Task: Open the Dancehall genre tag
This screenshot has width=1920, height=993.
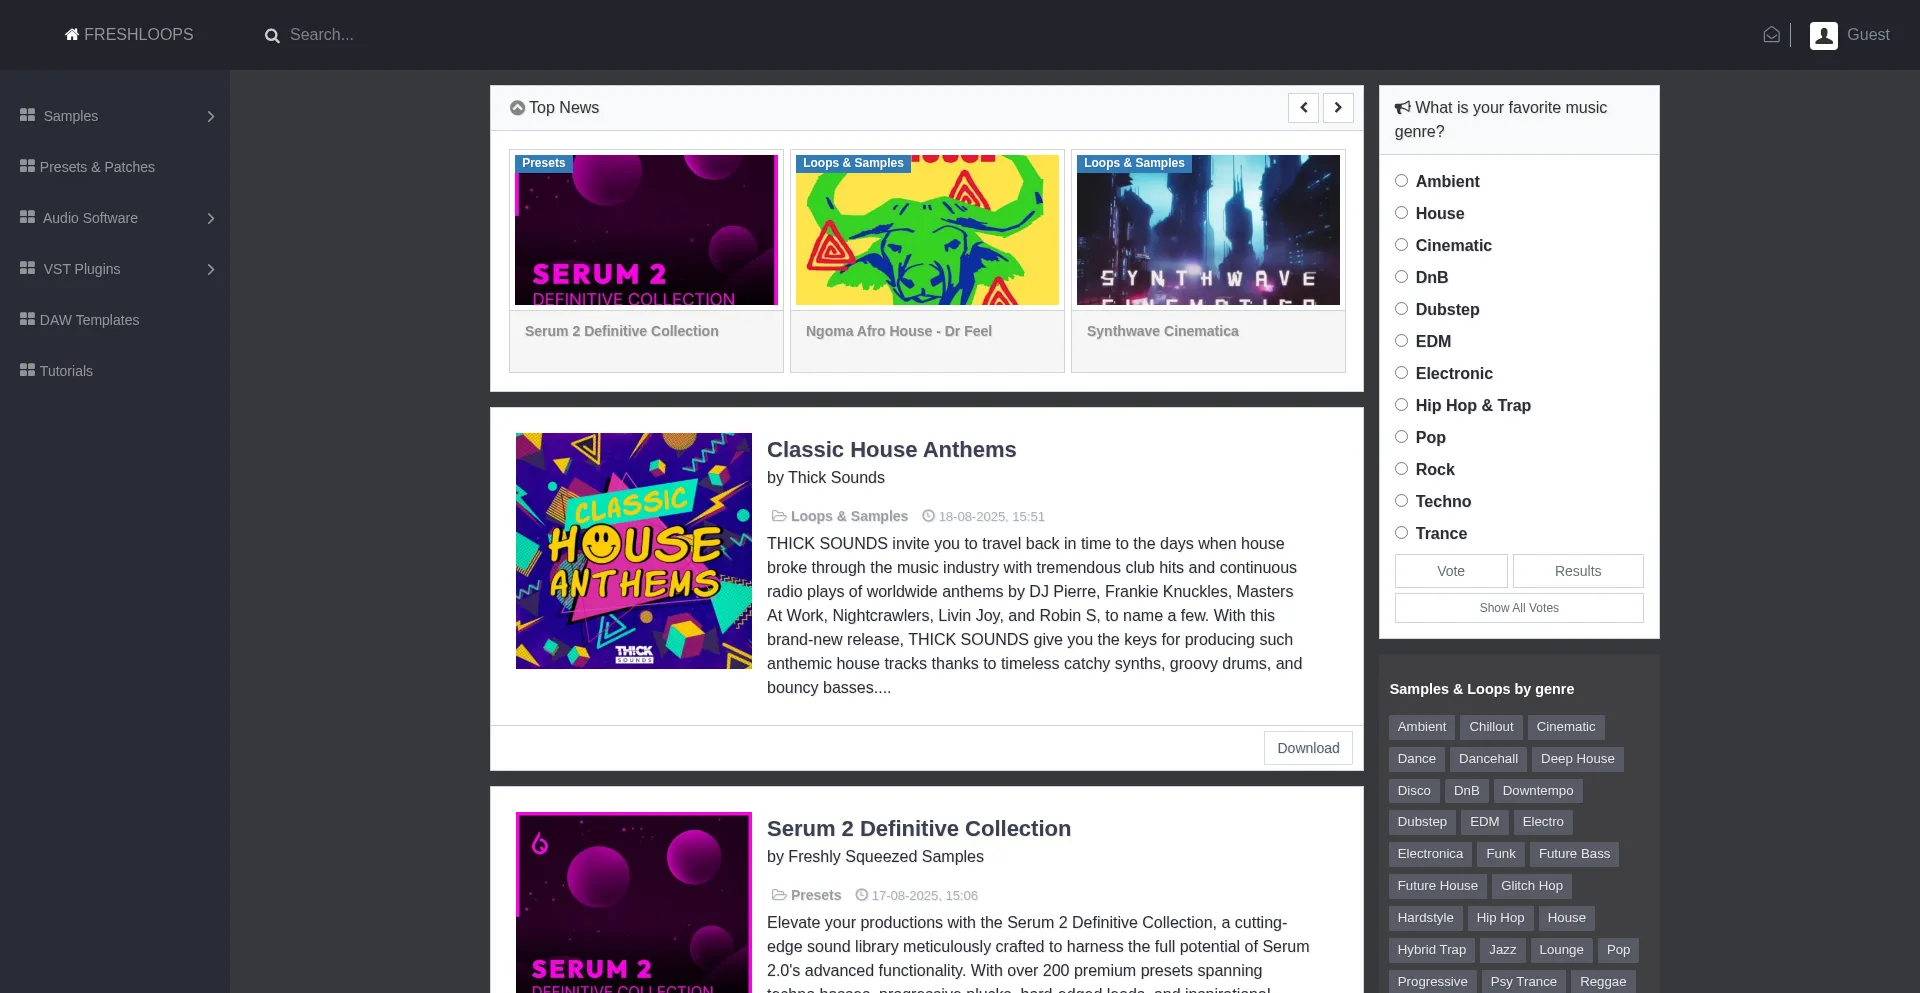Action: 1488,759
